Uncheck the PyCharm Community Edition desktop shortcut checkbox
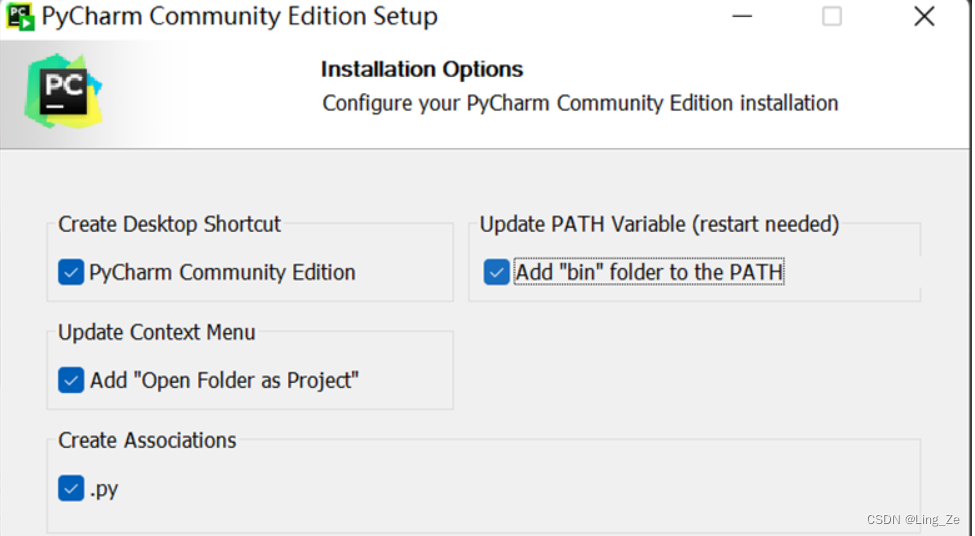This screenshot has width=975, height=536. (71, 272)
